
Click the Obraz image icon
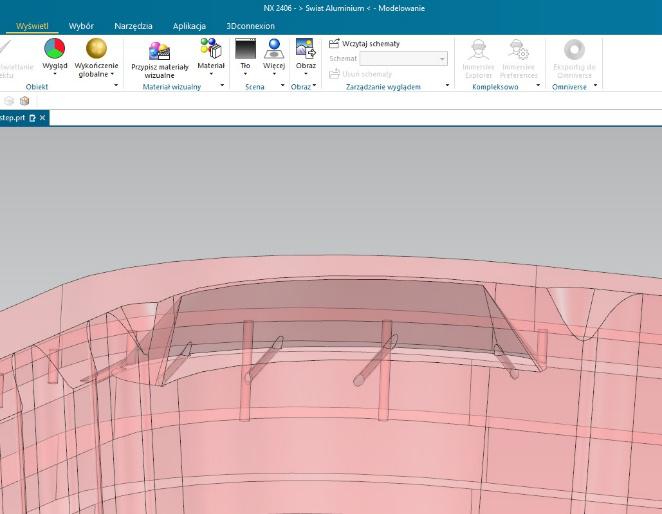(306, 48)
